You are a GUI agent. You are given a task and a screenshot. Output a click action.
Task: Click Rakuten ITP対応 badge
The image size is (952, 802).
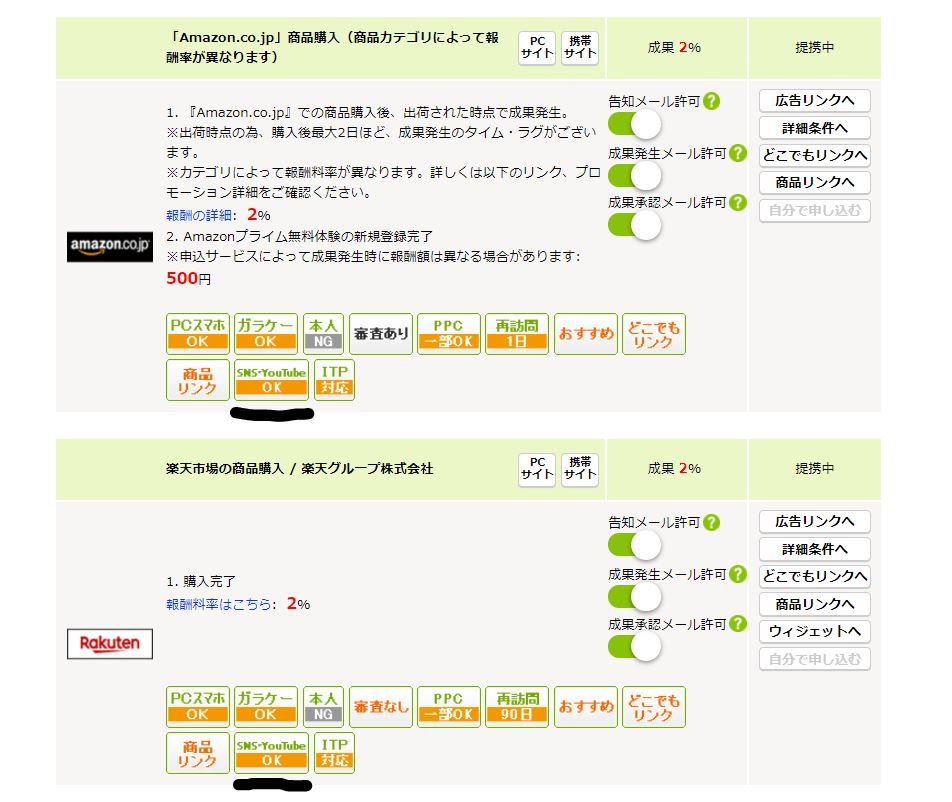[335, 753]
